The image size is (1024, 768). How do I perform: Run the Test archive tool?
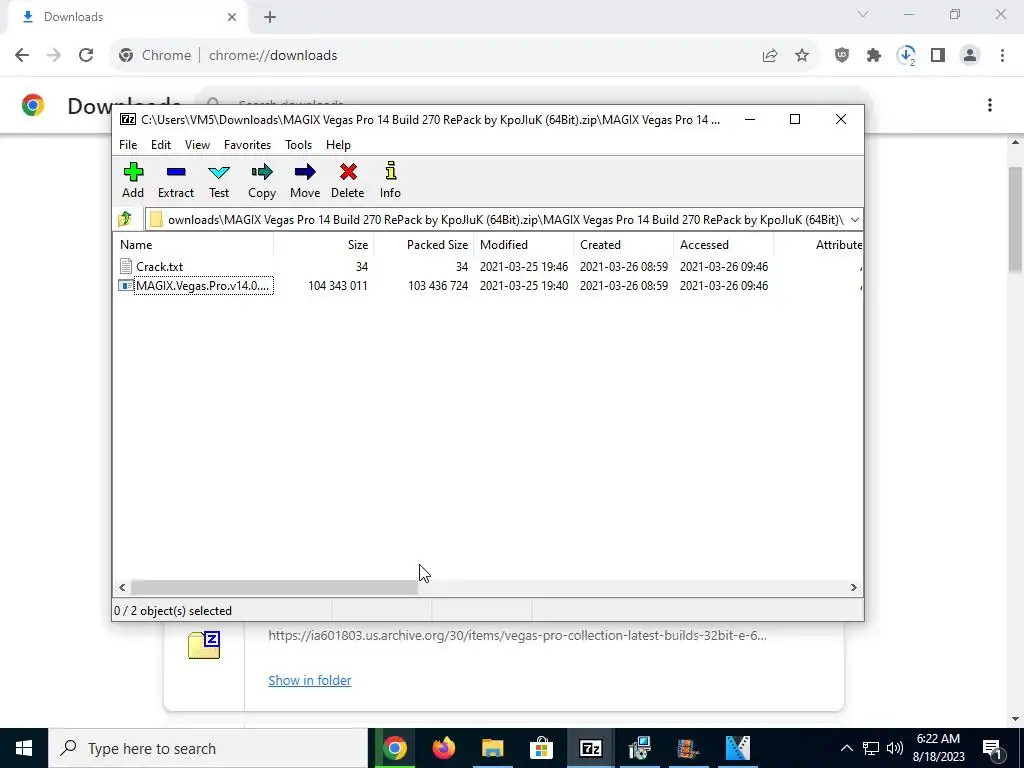tap(219, 180)
